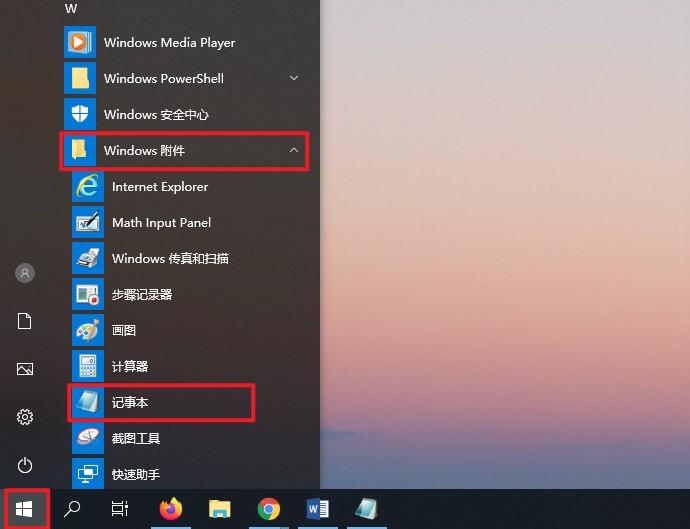Open Documents icon in Start sidebar

click(25, 321)
